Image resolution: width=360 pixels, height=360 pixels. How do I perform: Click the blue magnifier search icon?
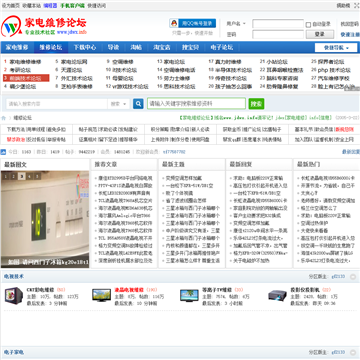click(138, 104)
